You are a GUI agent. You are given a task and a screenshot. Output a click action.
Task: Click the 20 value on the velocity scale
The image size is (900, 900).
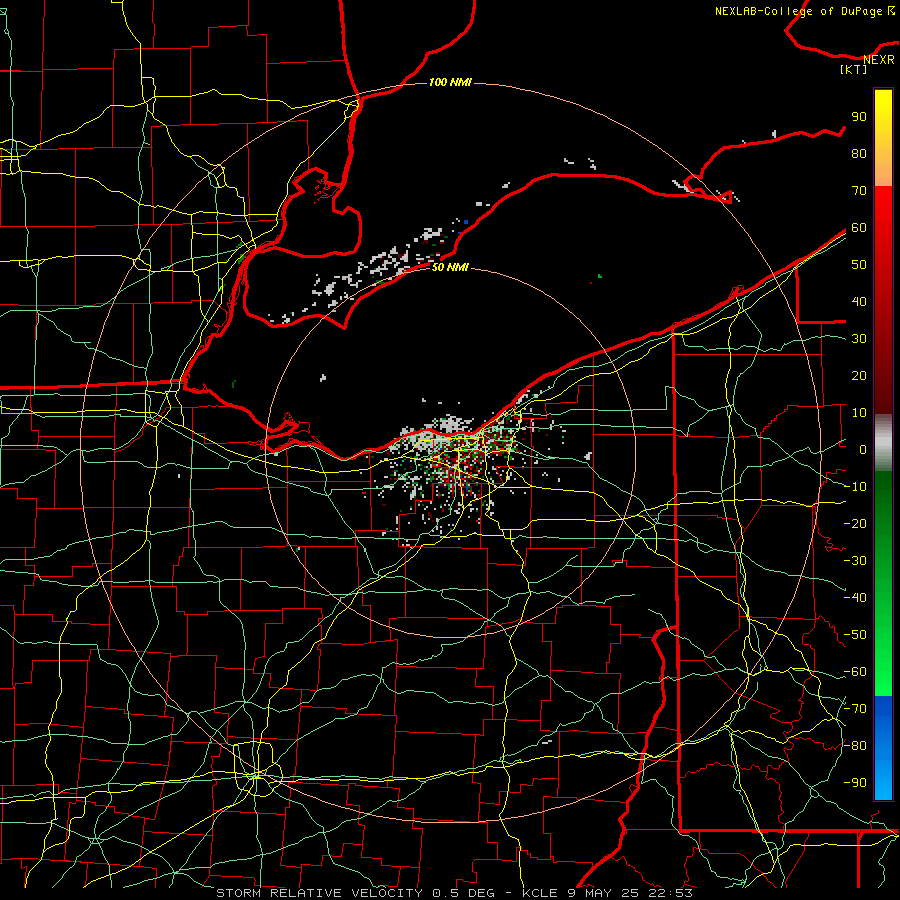point(859,376)
